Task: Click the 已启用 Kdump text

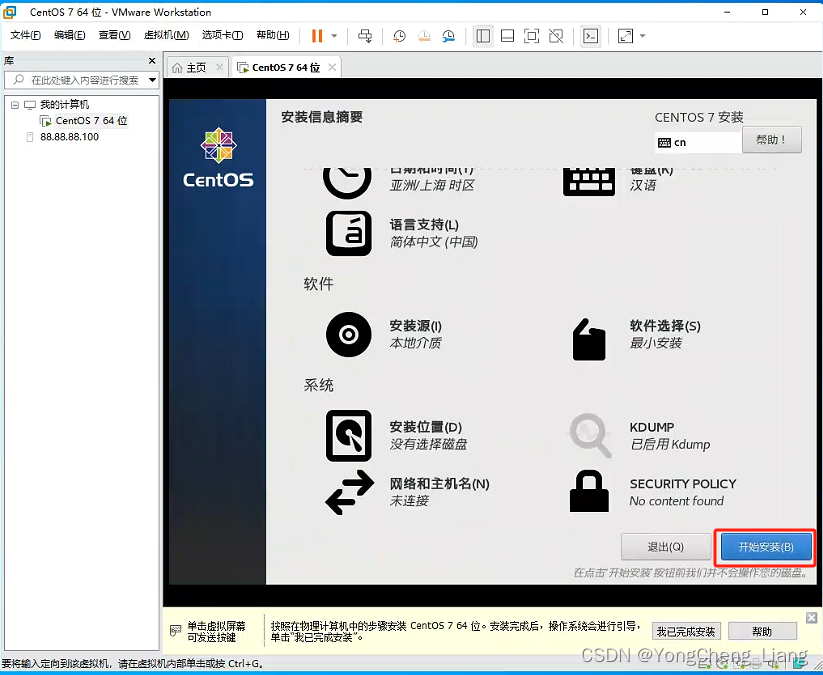Action: (670, 444)
